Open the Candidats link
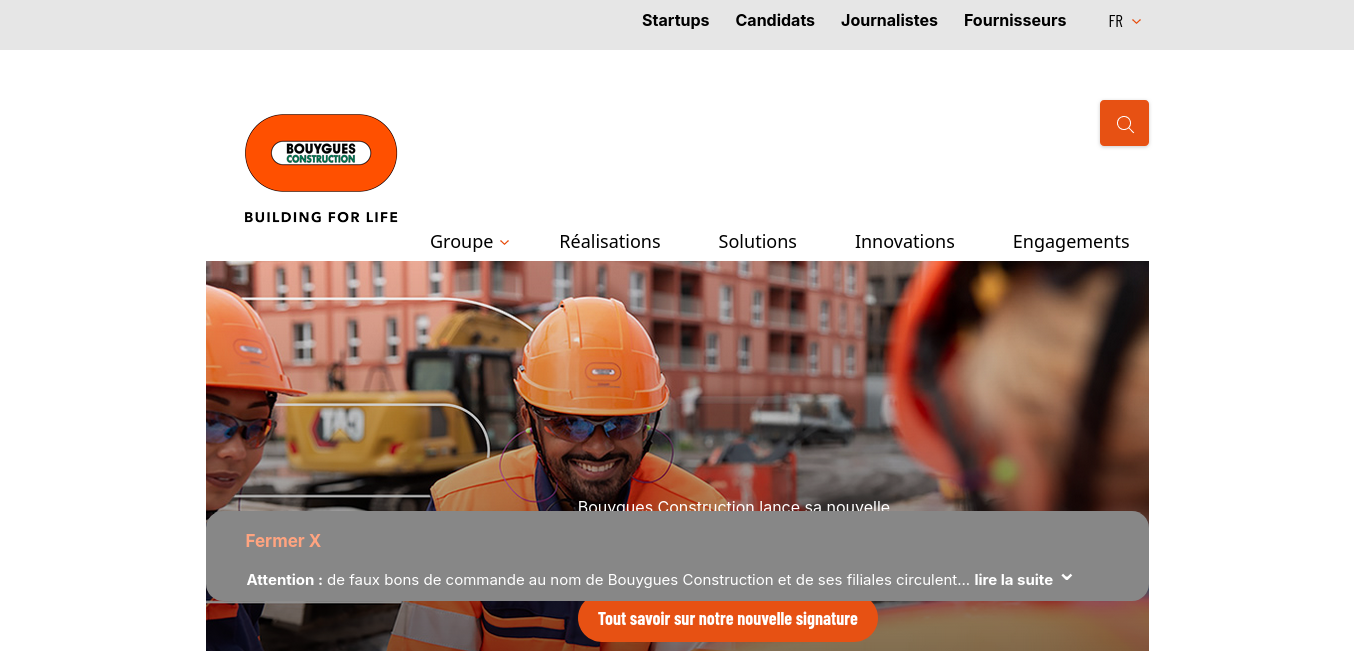 click(x=775, y=20)
